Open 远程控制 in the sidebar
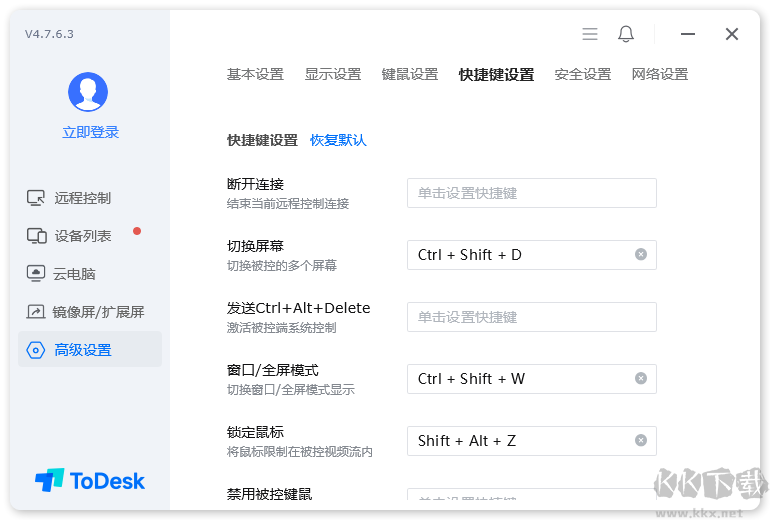 [x=90, y=198]
